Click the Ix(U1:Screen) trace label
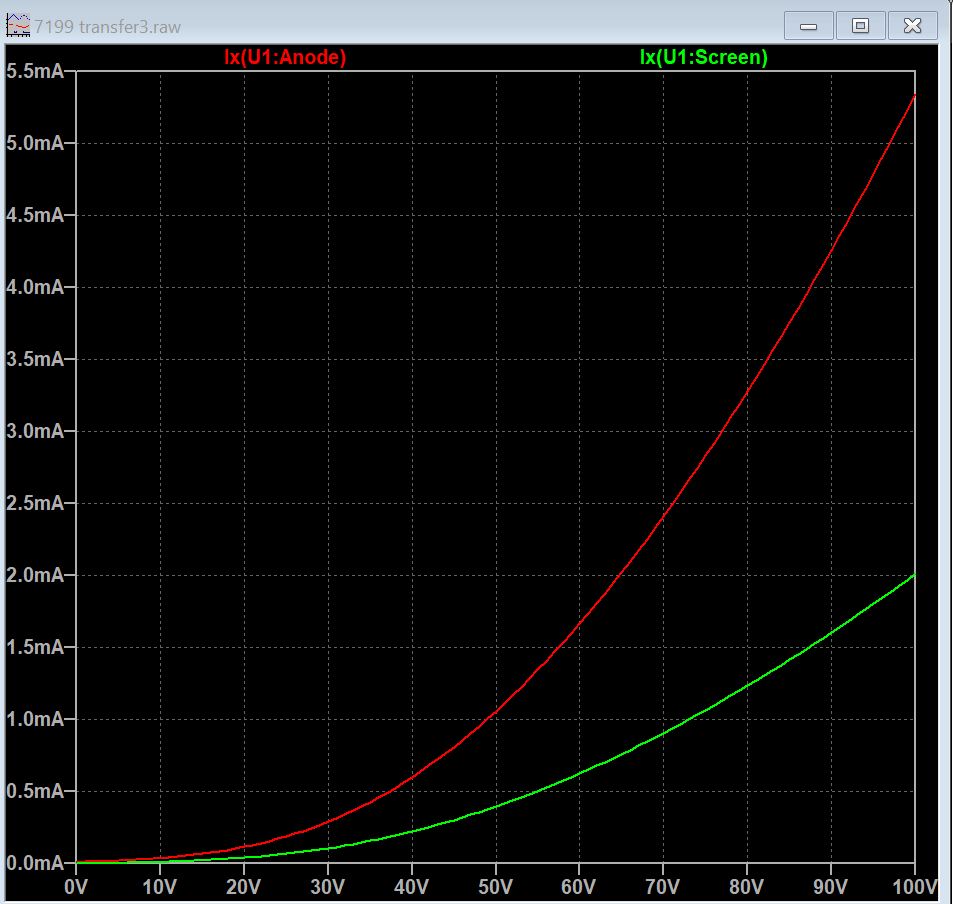This screenshot has height=904, width=953. [704, 57]
